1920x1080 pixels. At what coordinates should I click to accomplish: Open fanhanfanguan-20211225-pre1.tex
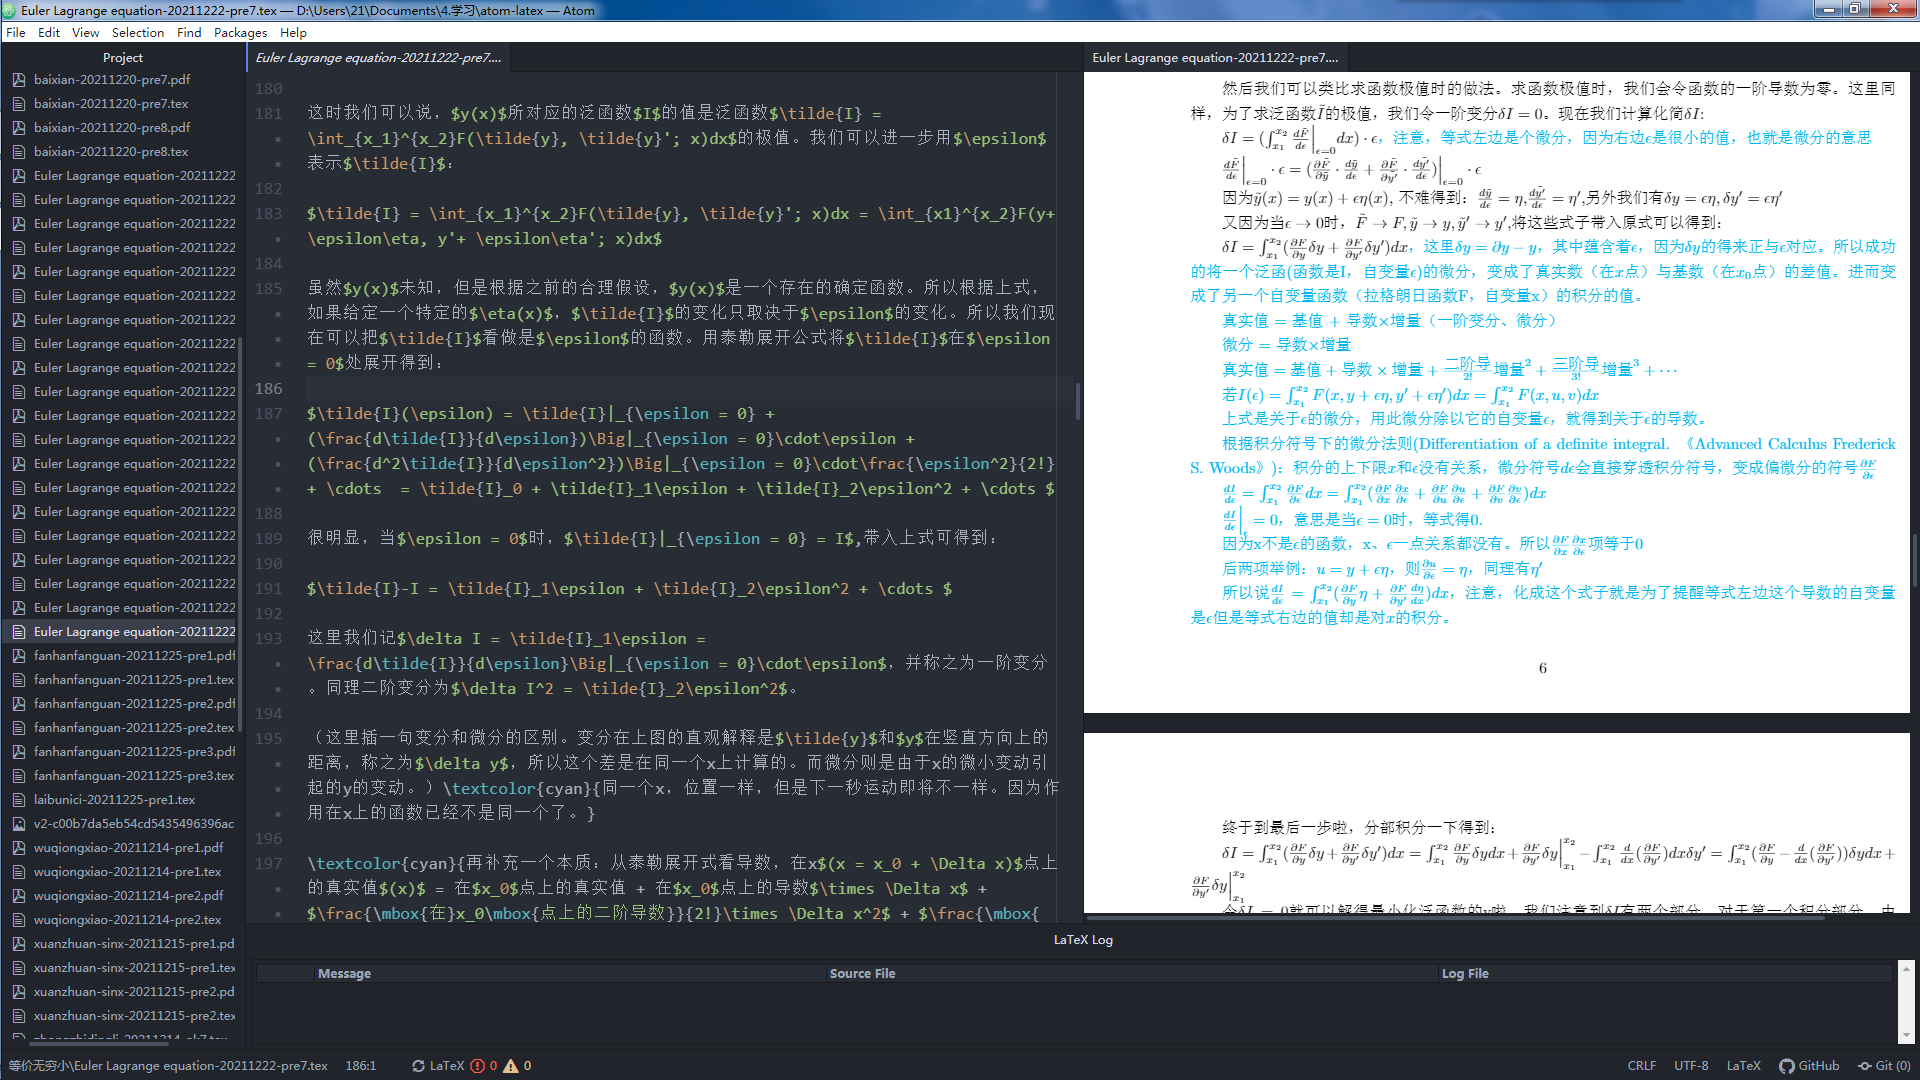[x=134, y=680]
